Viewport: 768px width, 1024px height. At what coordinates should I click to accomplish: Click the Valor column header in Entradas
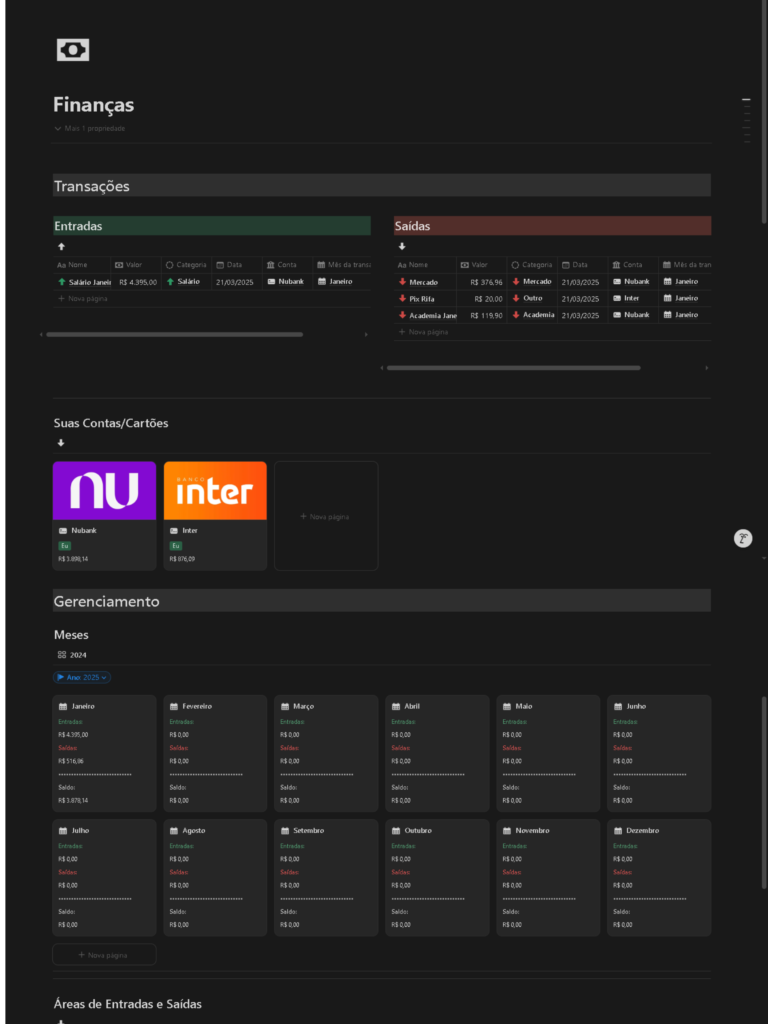pos(135,265)
